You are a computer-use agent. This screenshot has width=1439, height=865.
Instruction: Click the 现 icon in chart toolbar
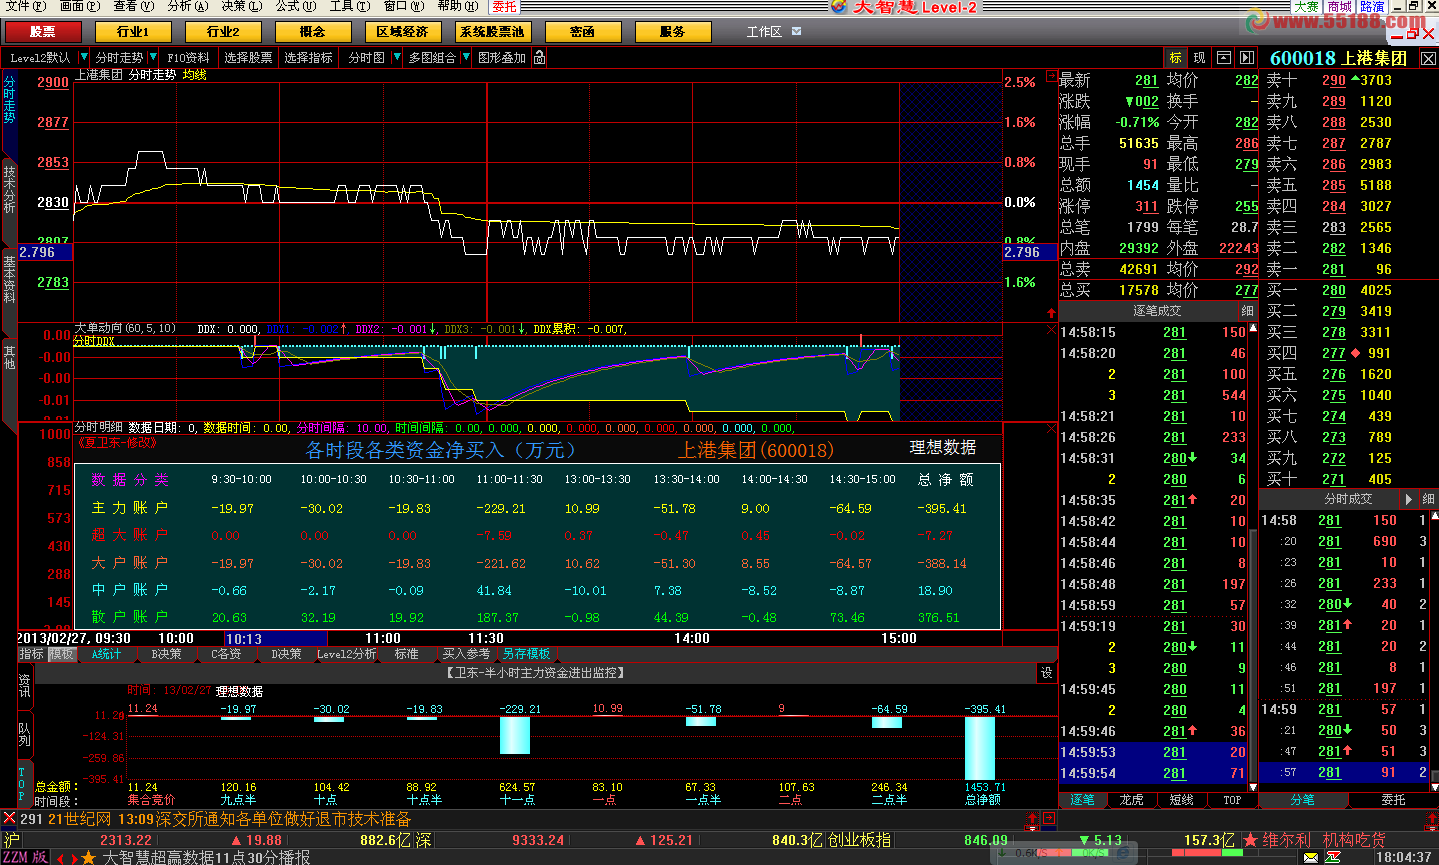pos(1200,58)
